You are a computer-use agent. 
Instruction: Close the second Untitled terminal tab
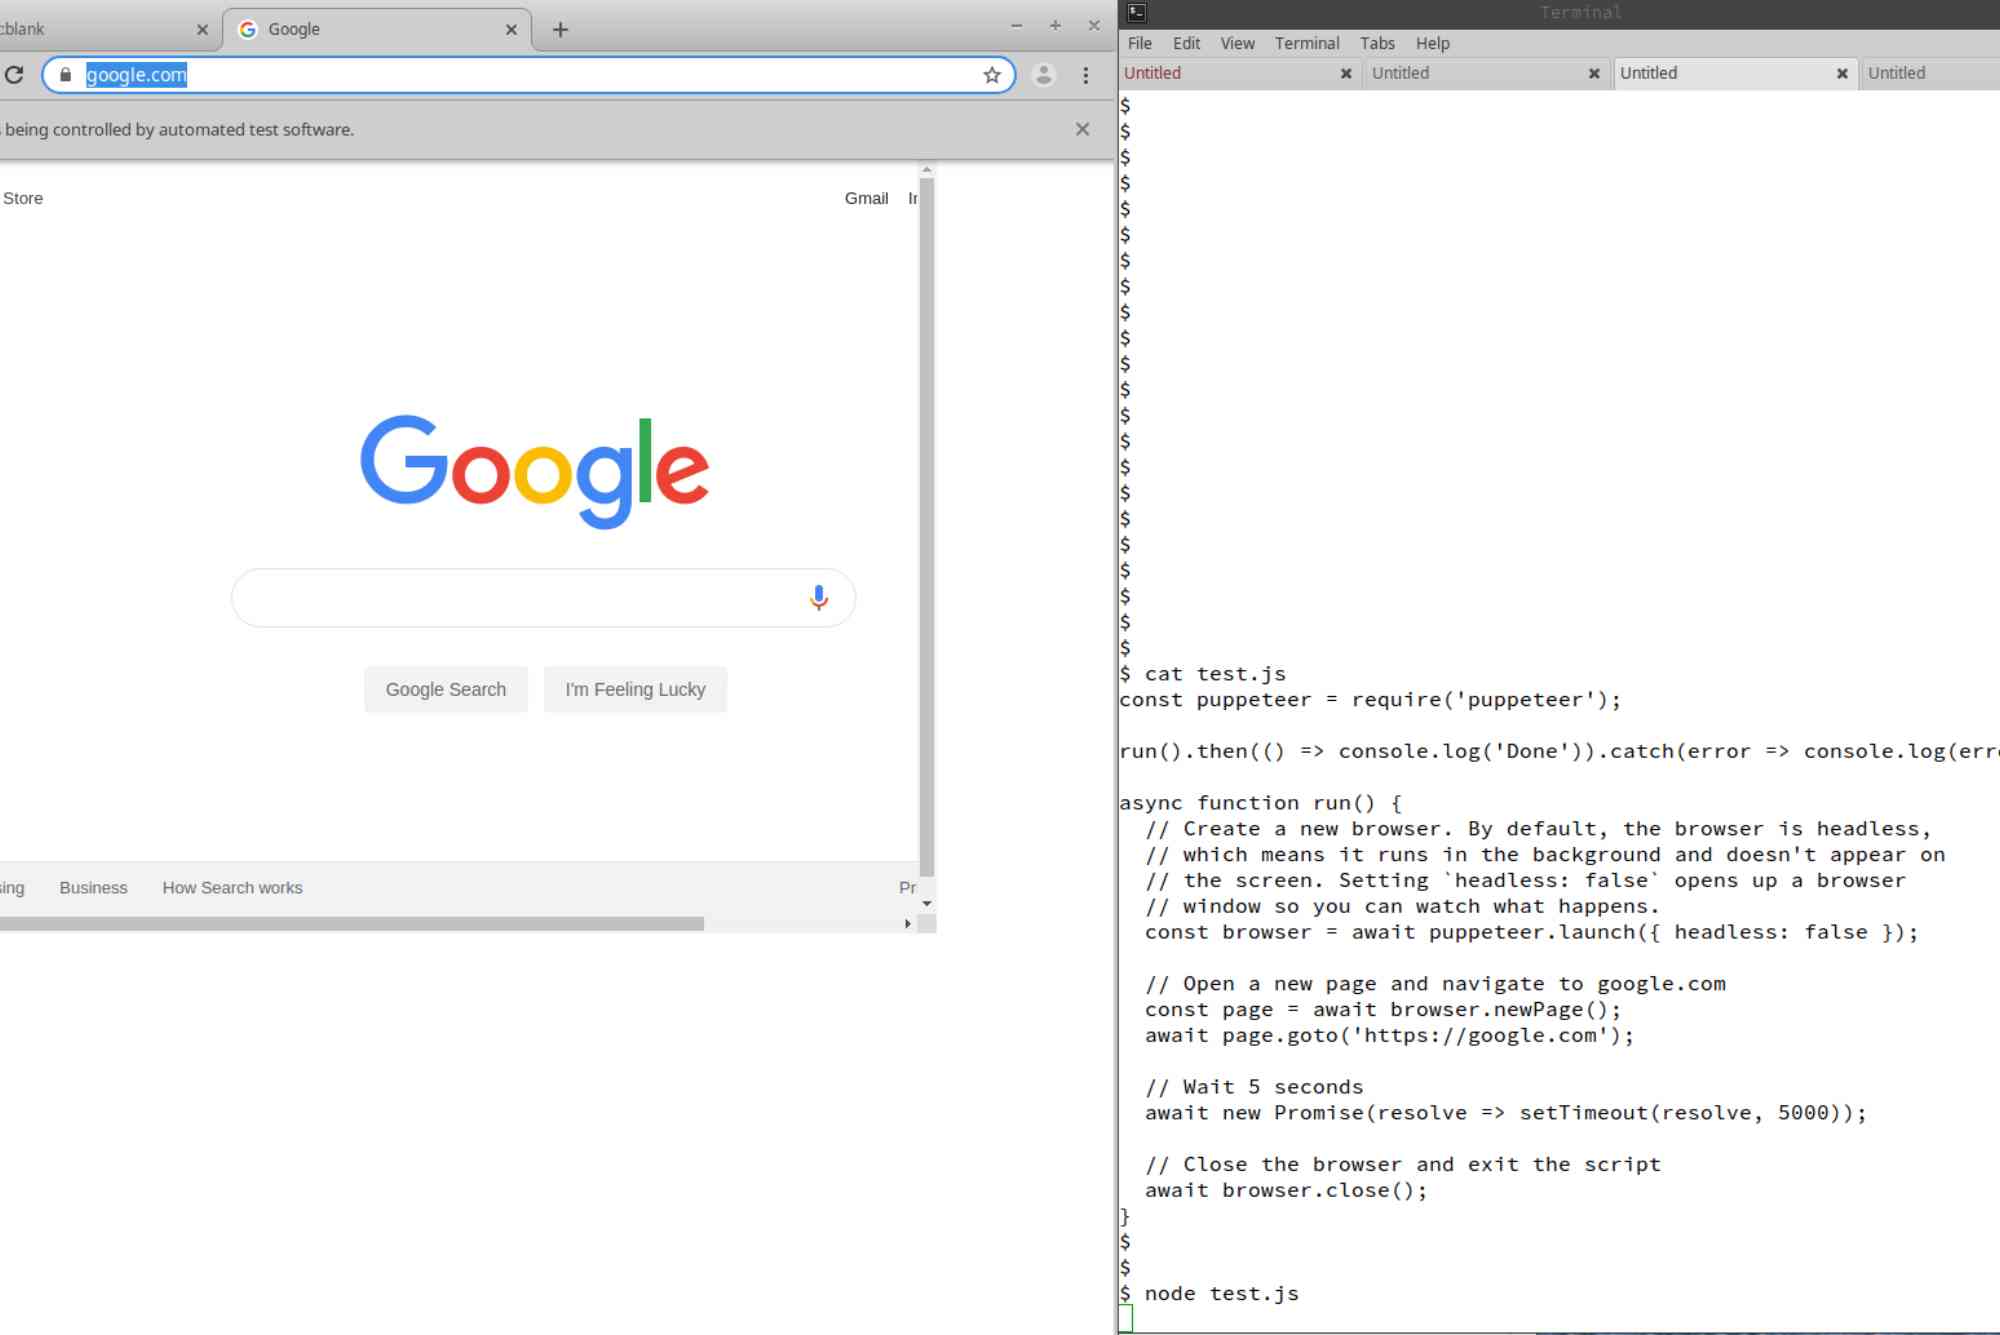pyautogui.click(x=1594, y=73)
